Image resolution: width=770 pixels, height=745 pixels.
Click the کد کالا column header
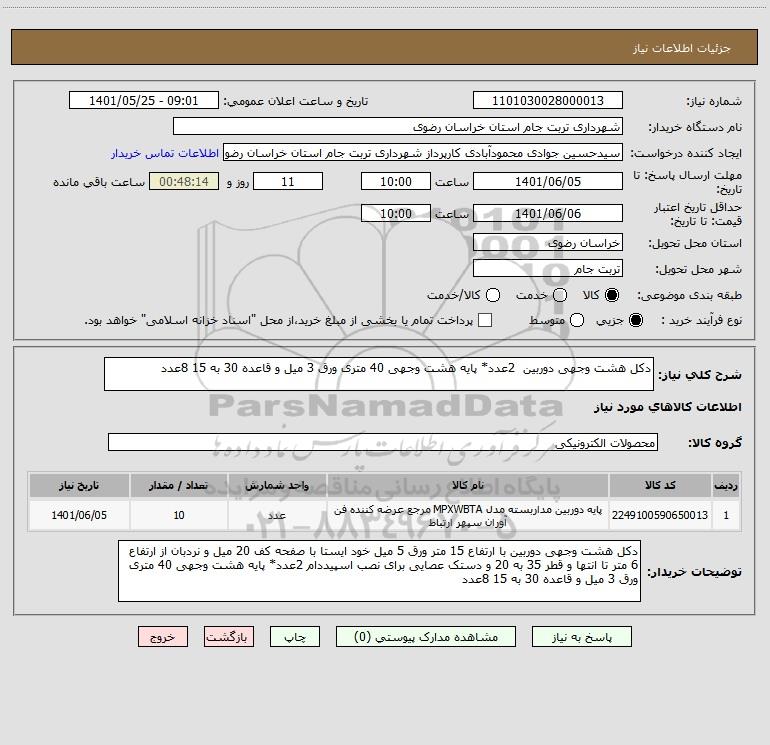pos(660,486)
